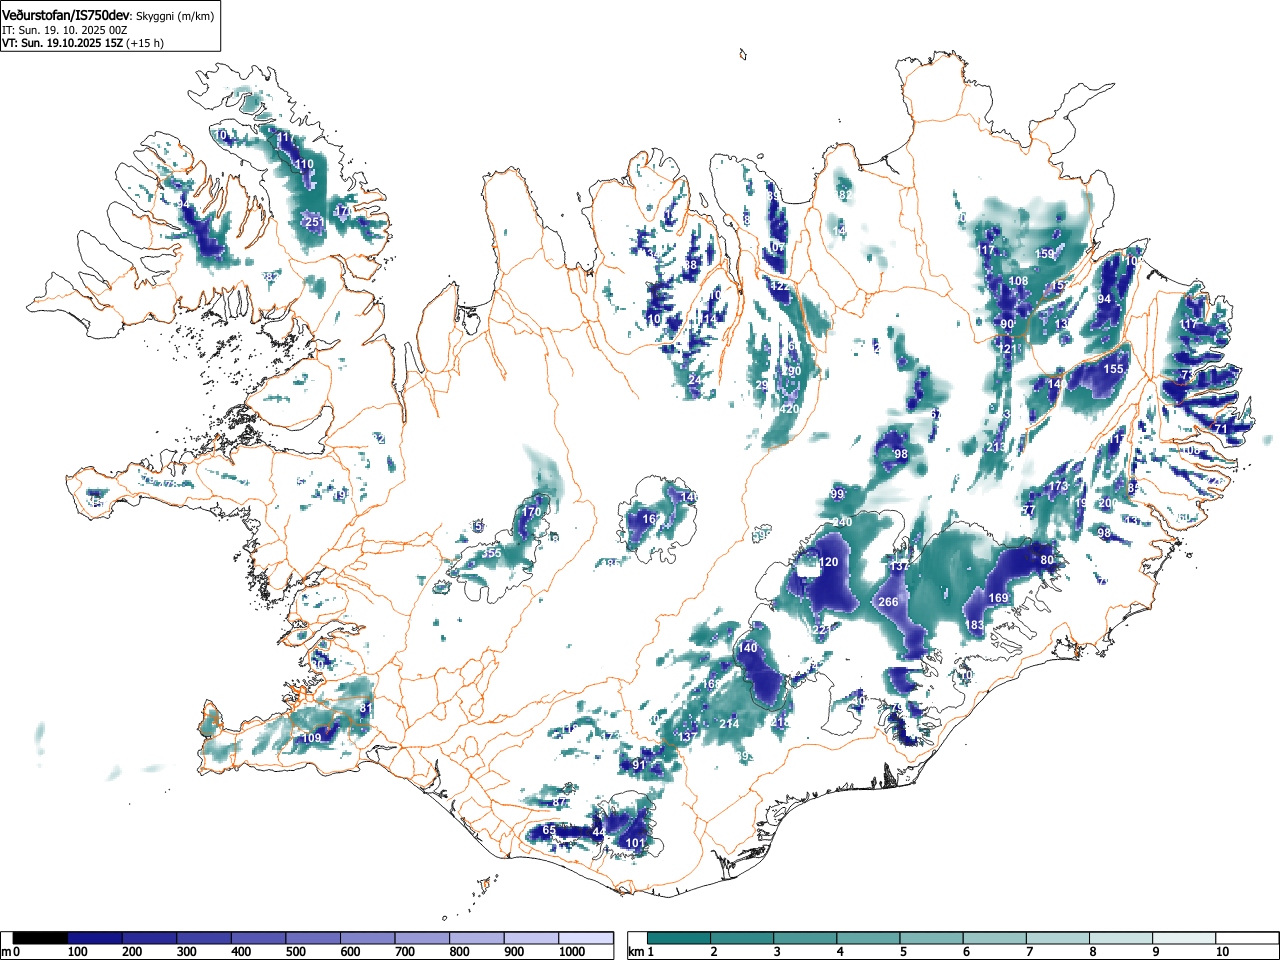
Task: Select the 9–10 km near-white legend swatch
Action: (1182, 938)
